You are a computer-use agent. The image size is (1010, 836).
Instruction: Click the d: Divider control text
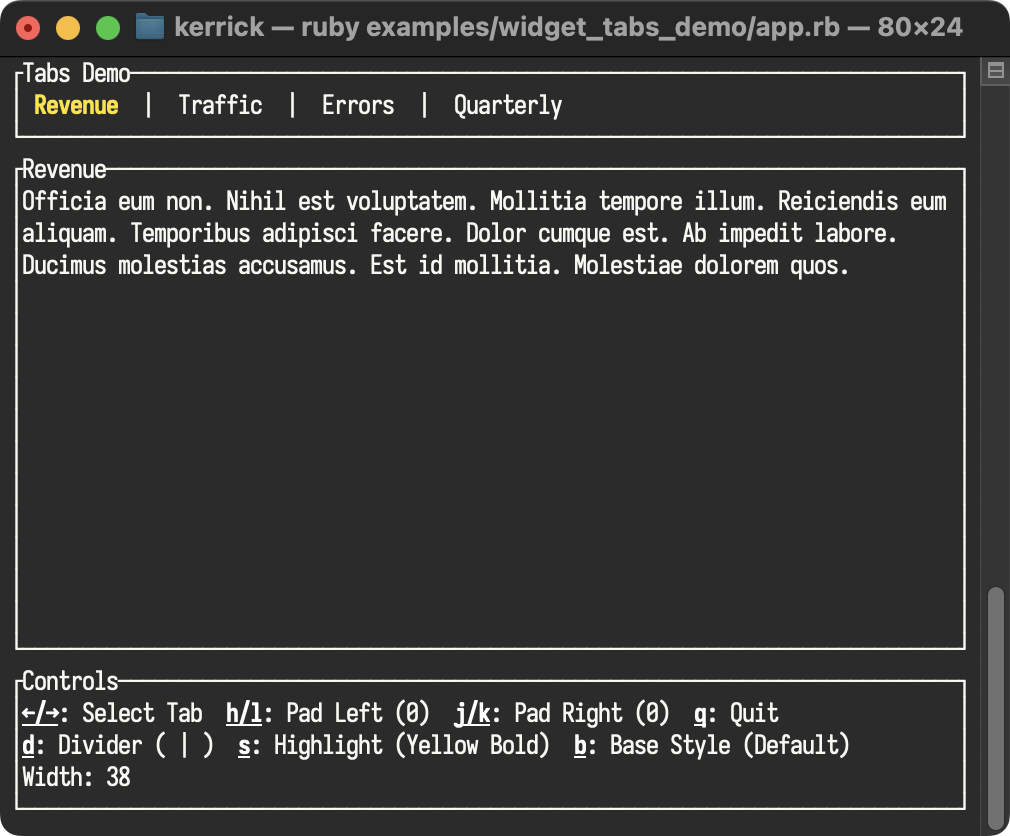(118, 745)
